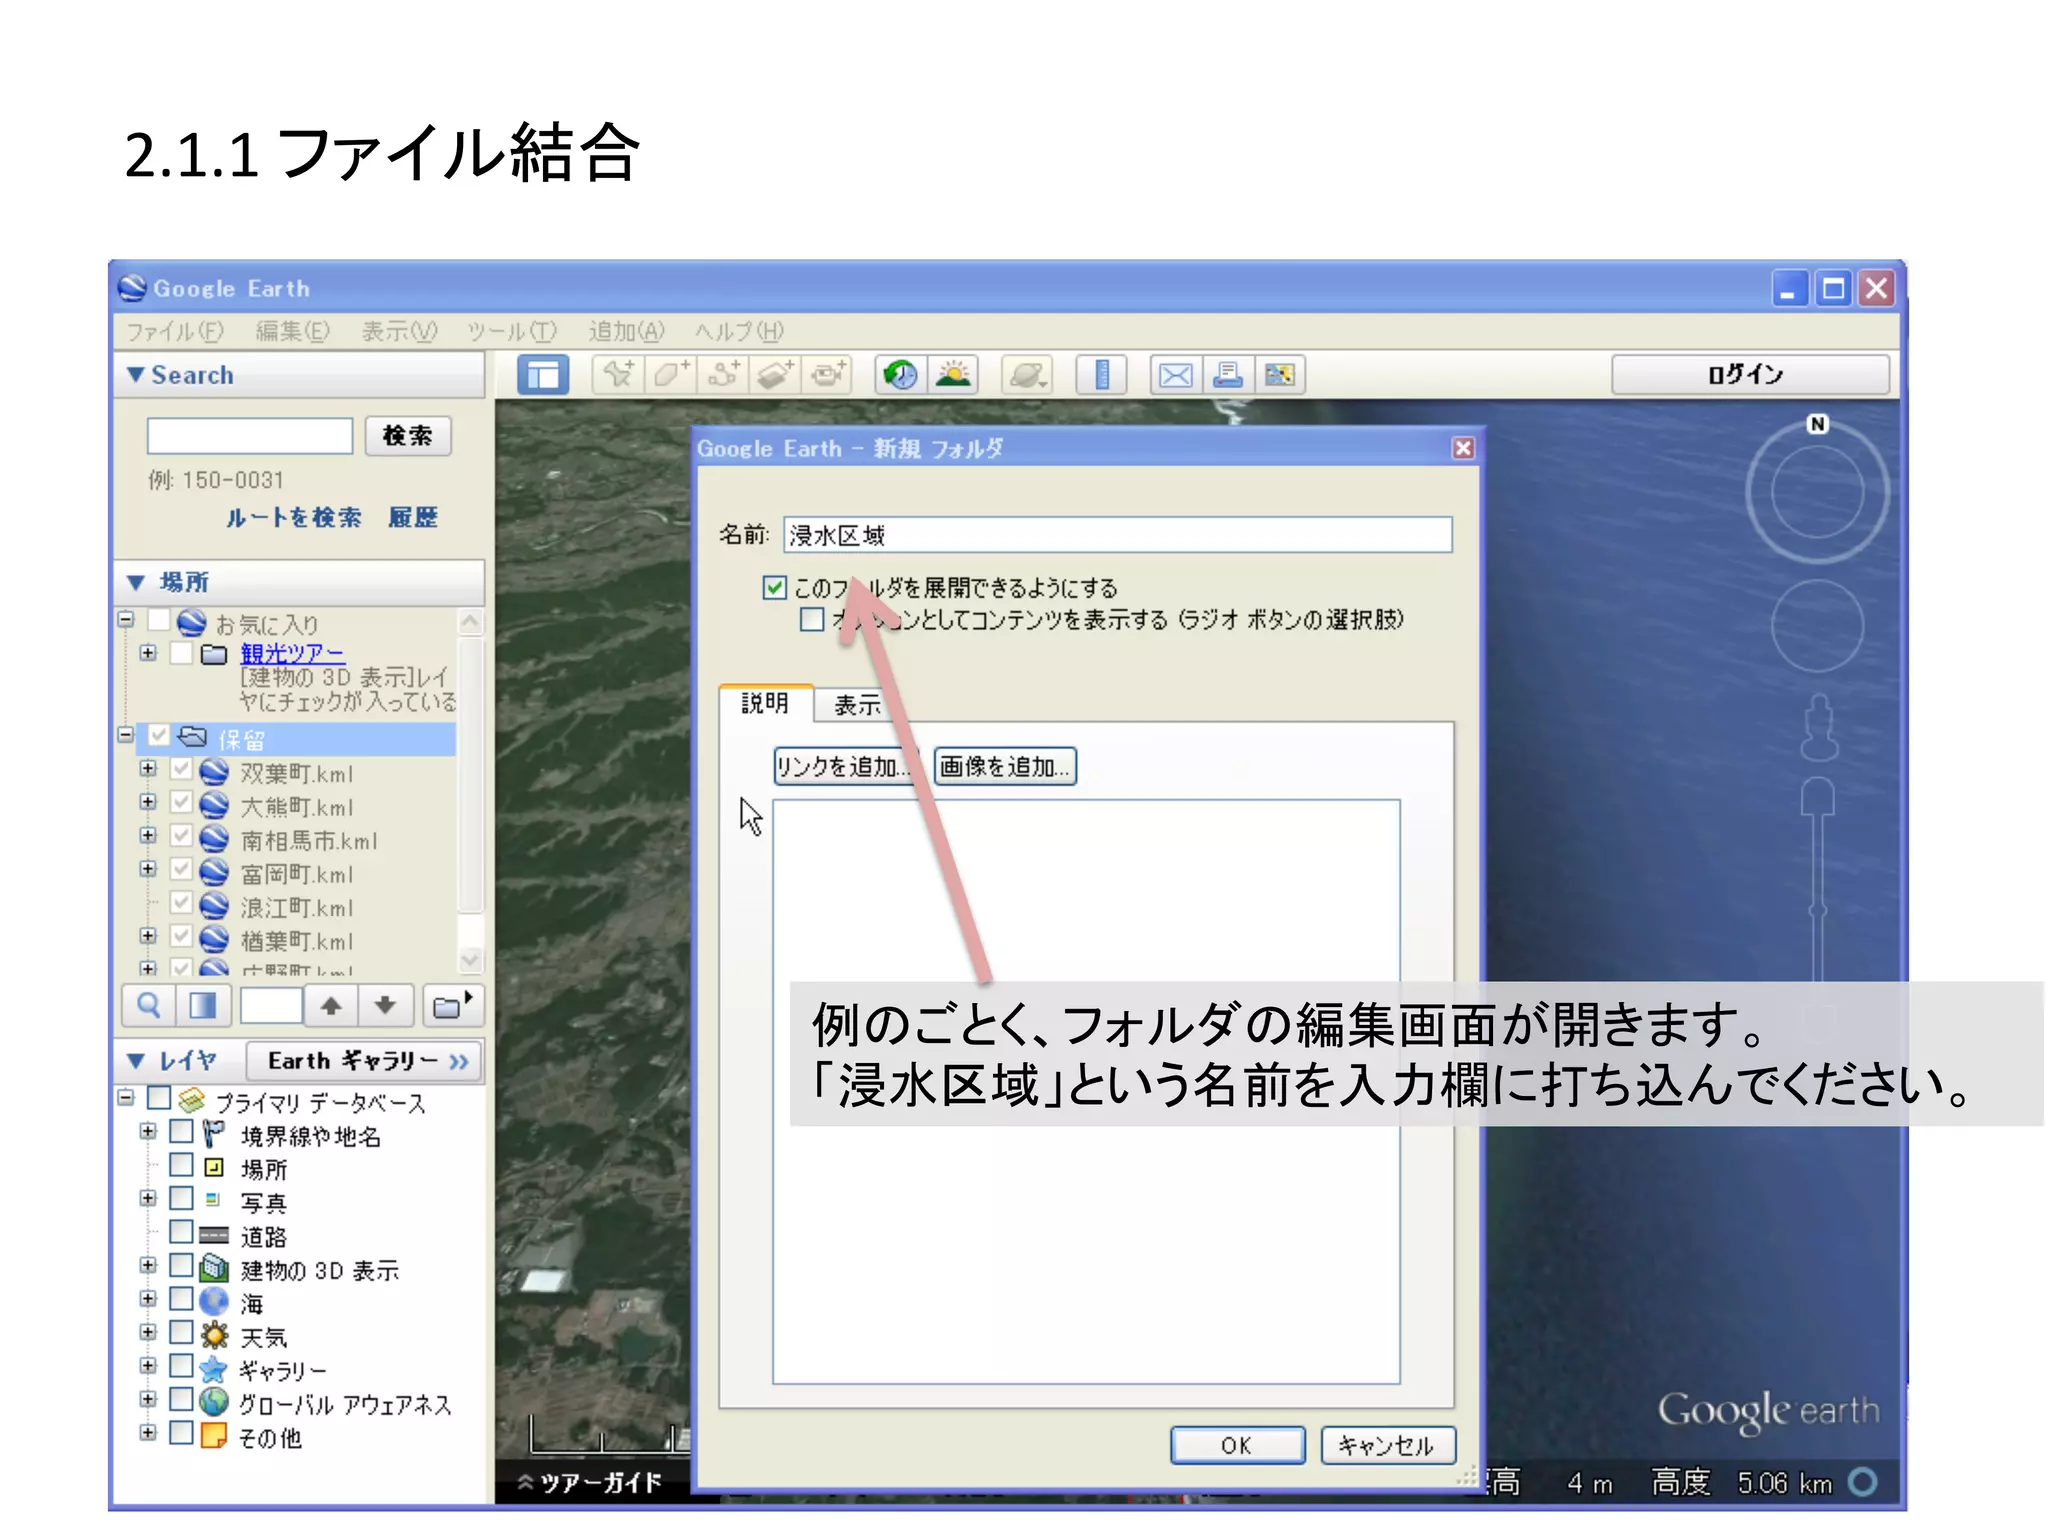Toggle the 双葉町.kml checkbox
This screenshot has height=1536, width=2048.
[181, 769]
